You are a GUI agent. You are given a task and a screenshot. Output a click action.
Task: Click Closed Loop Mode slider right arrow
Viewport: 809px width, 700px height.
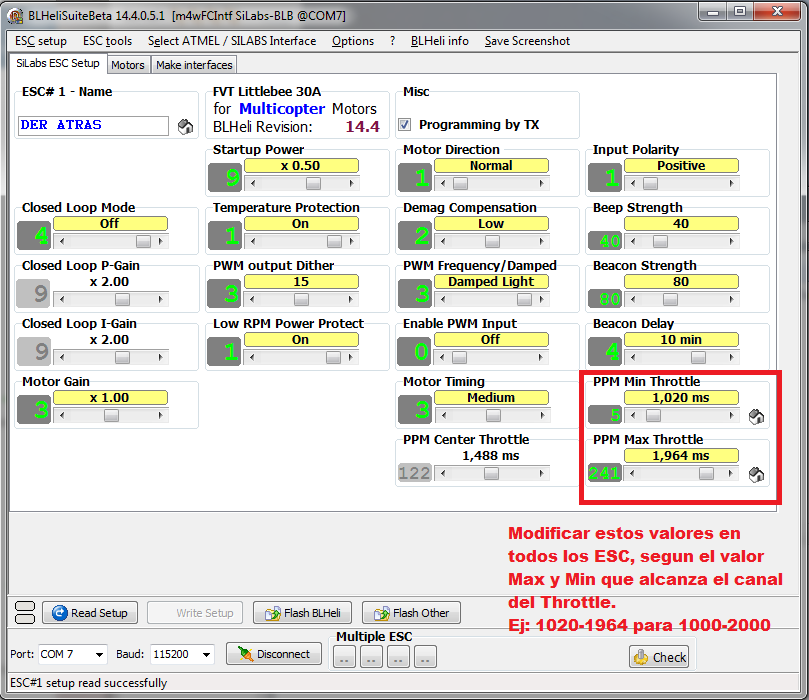point(161,241)
